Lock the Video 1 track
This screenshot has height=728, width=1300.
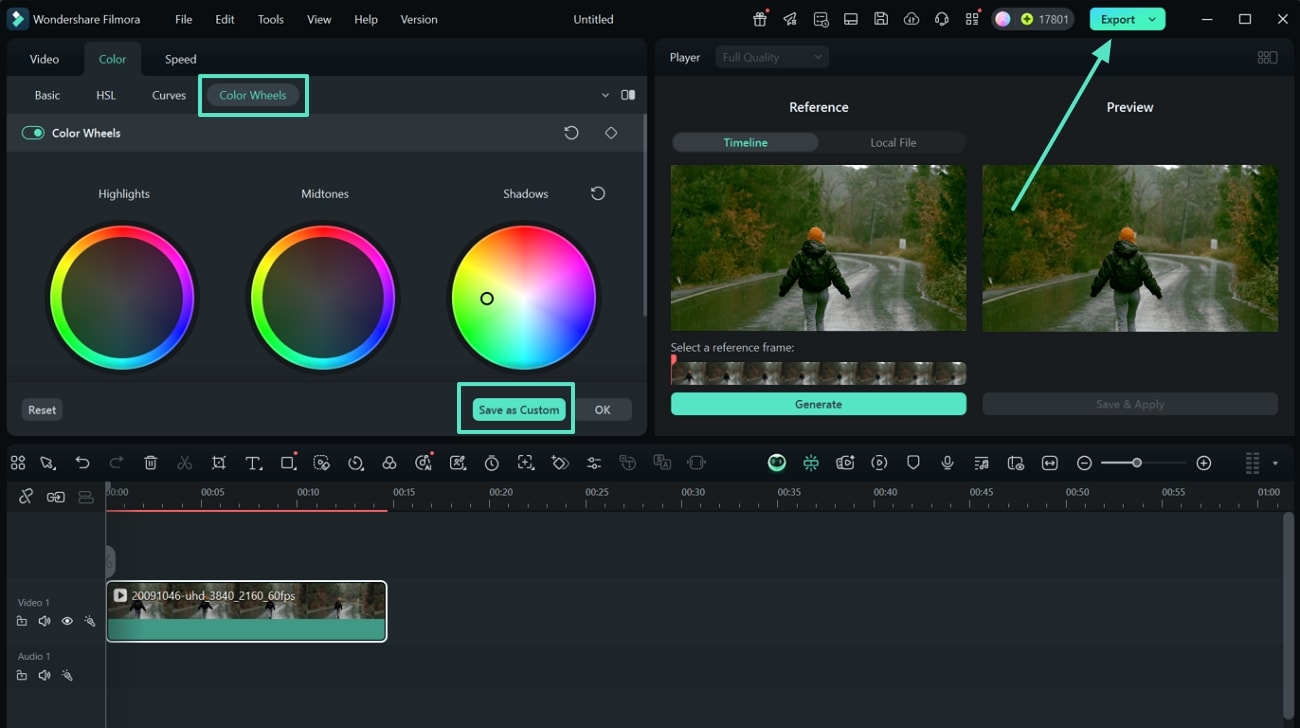22,621
